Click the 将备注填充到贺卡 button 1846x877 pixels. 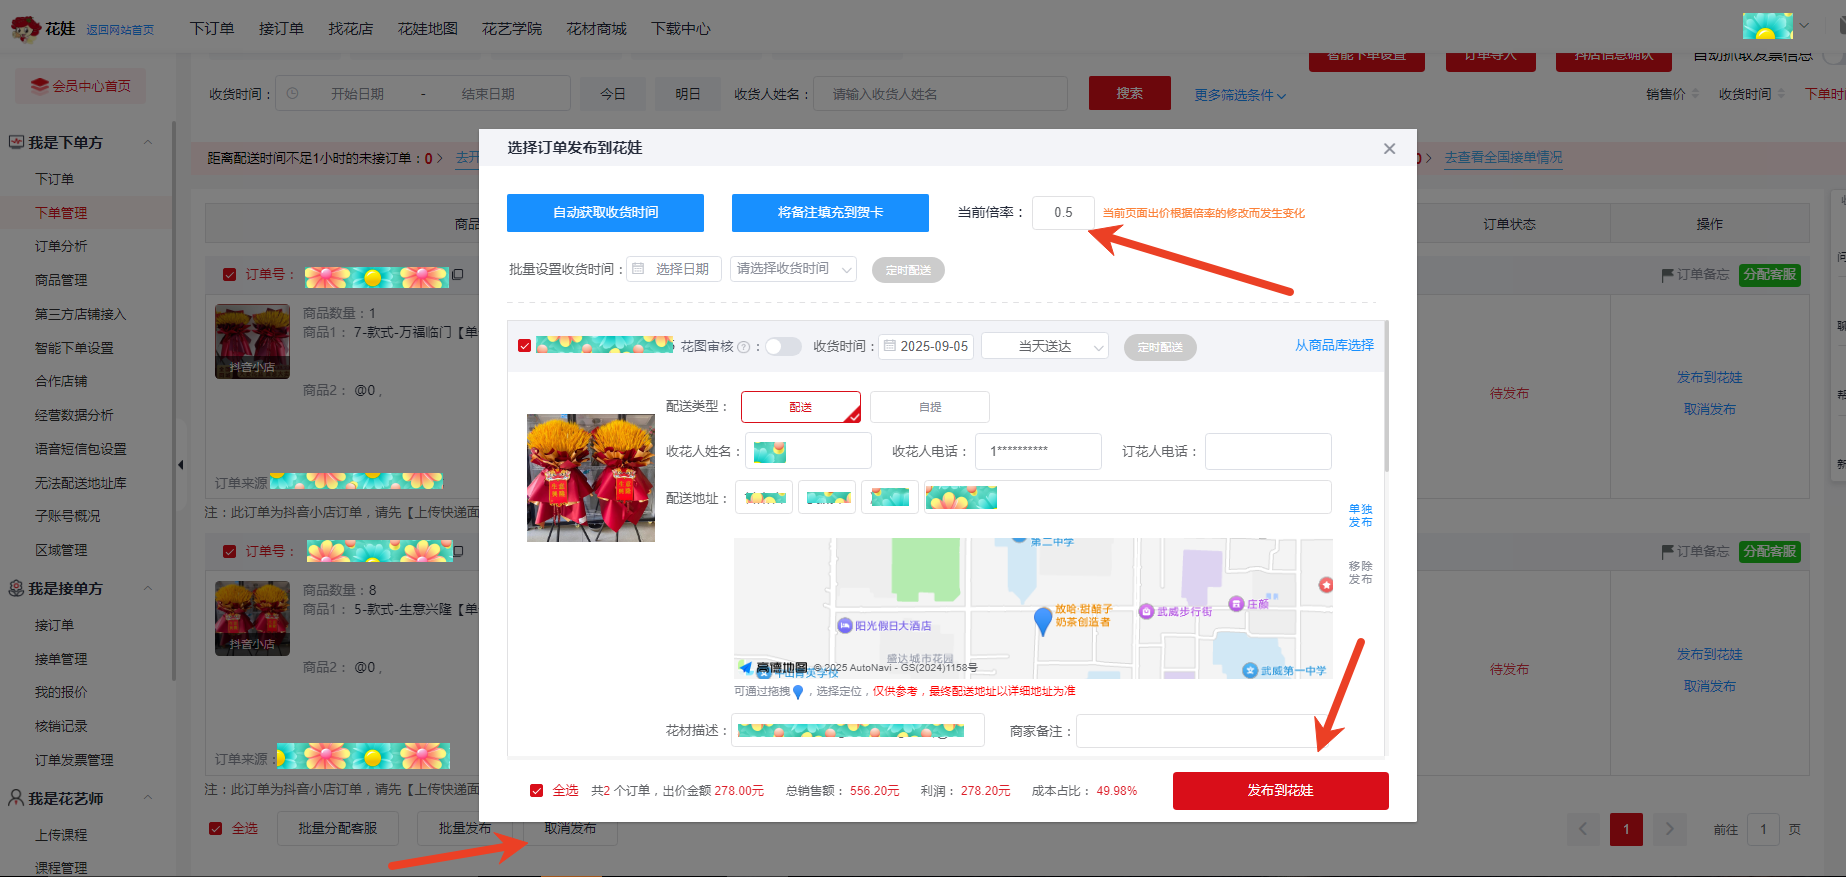[x=830, y=213]
